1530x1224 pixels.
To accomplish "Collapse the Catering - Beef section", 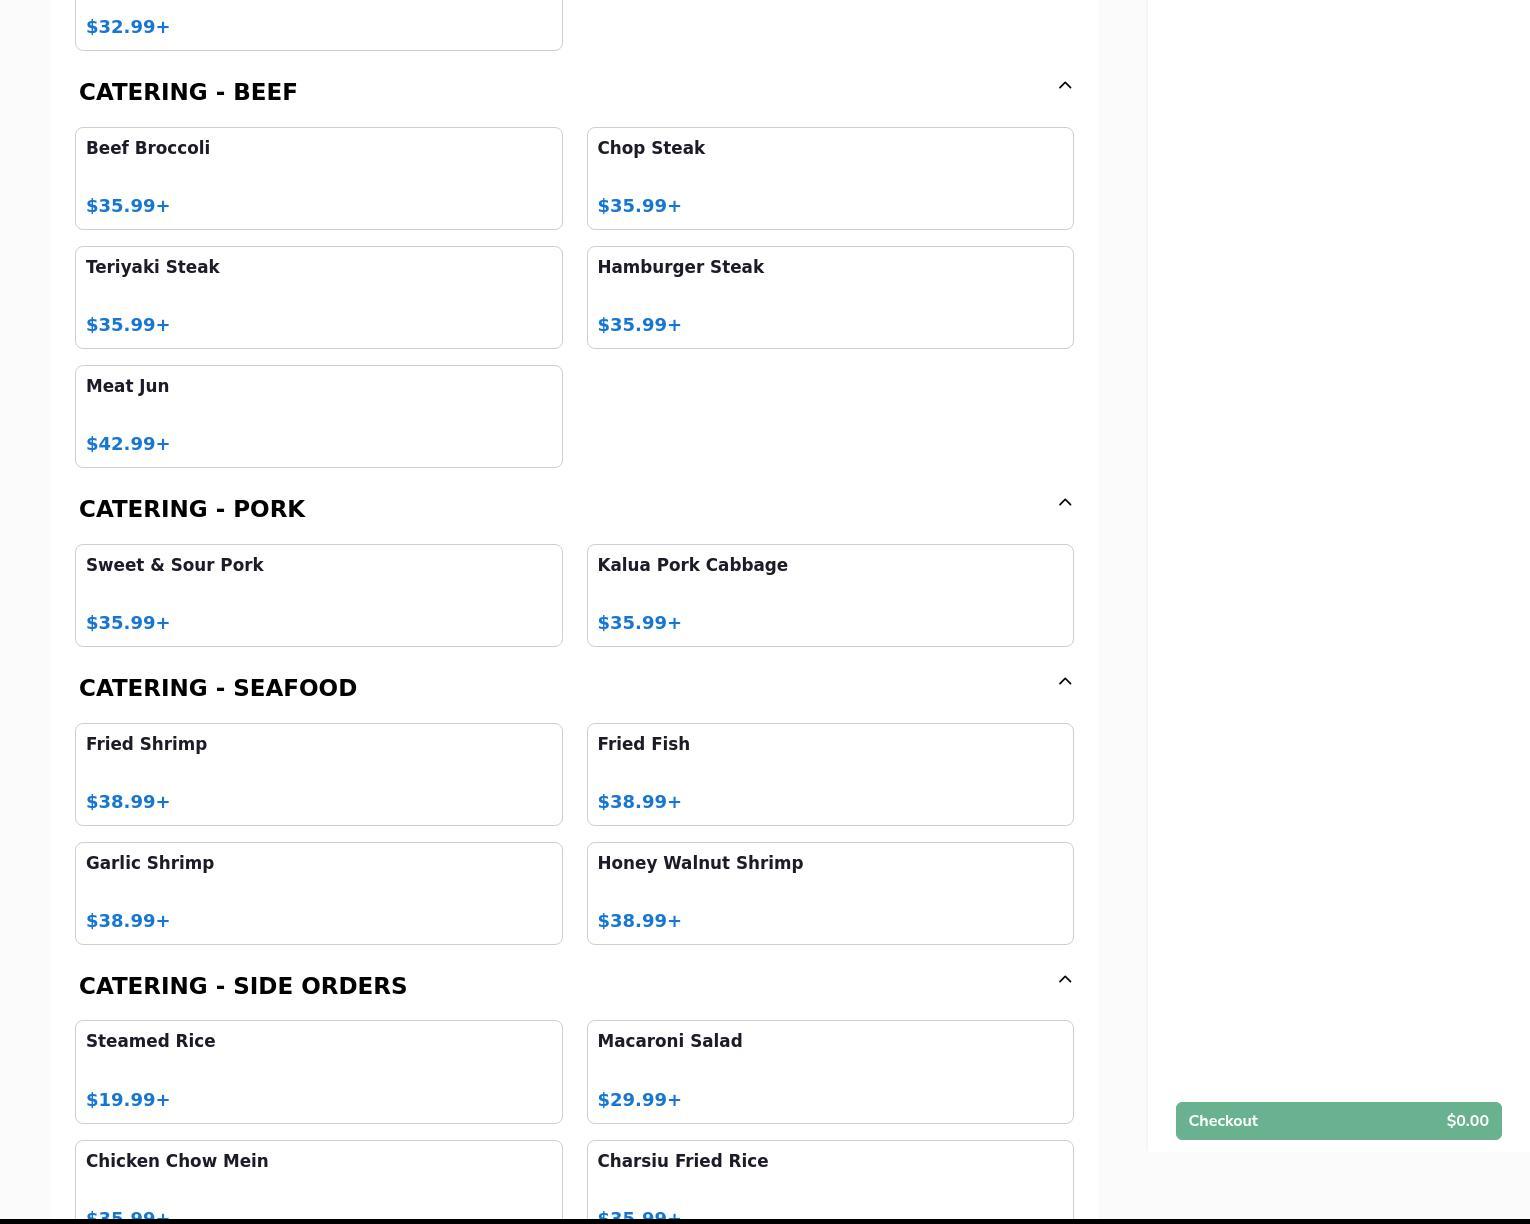I will point(1064,86).
